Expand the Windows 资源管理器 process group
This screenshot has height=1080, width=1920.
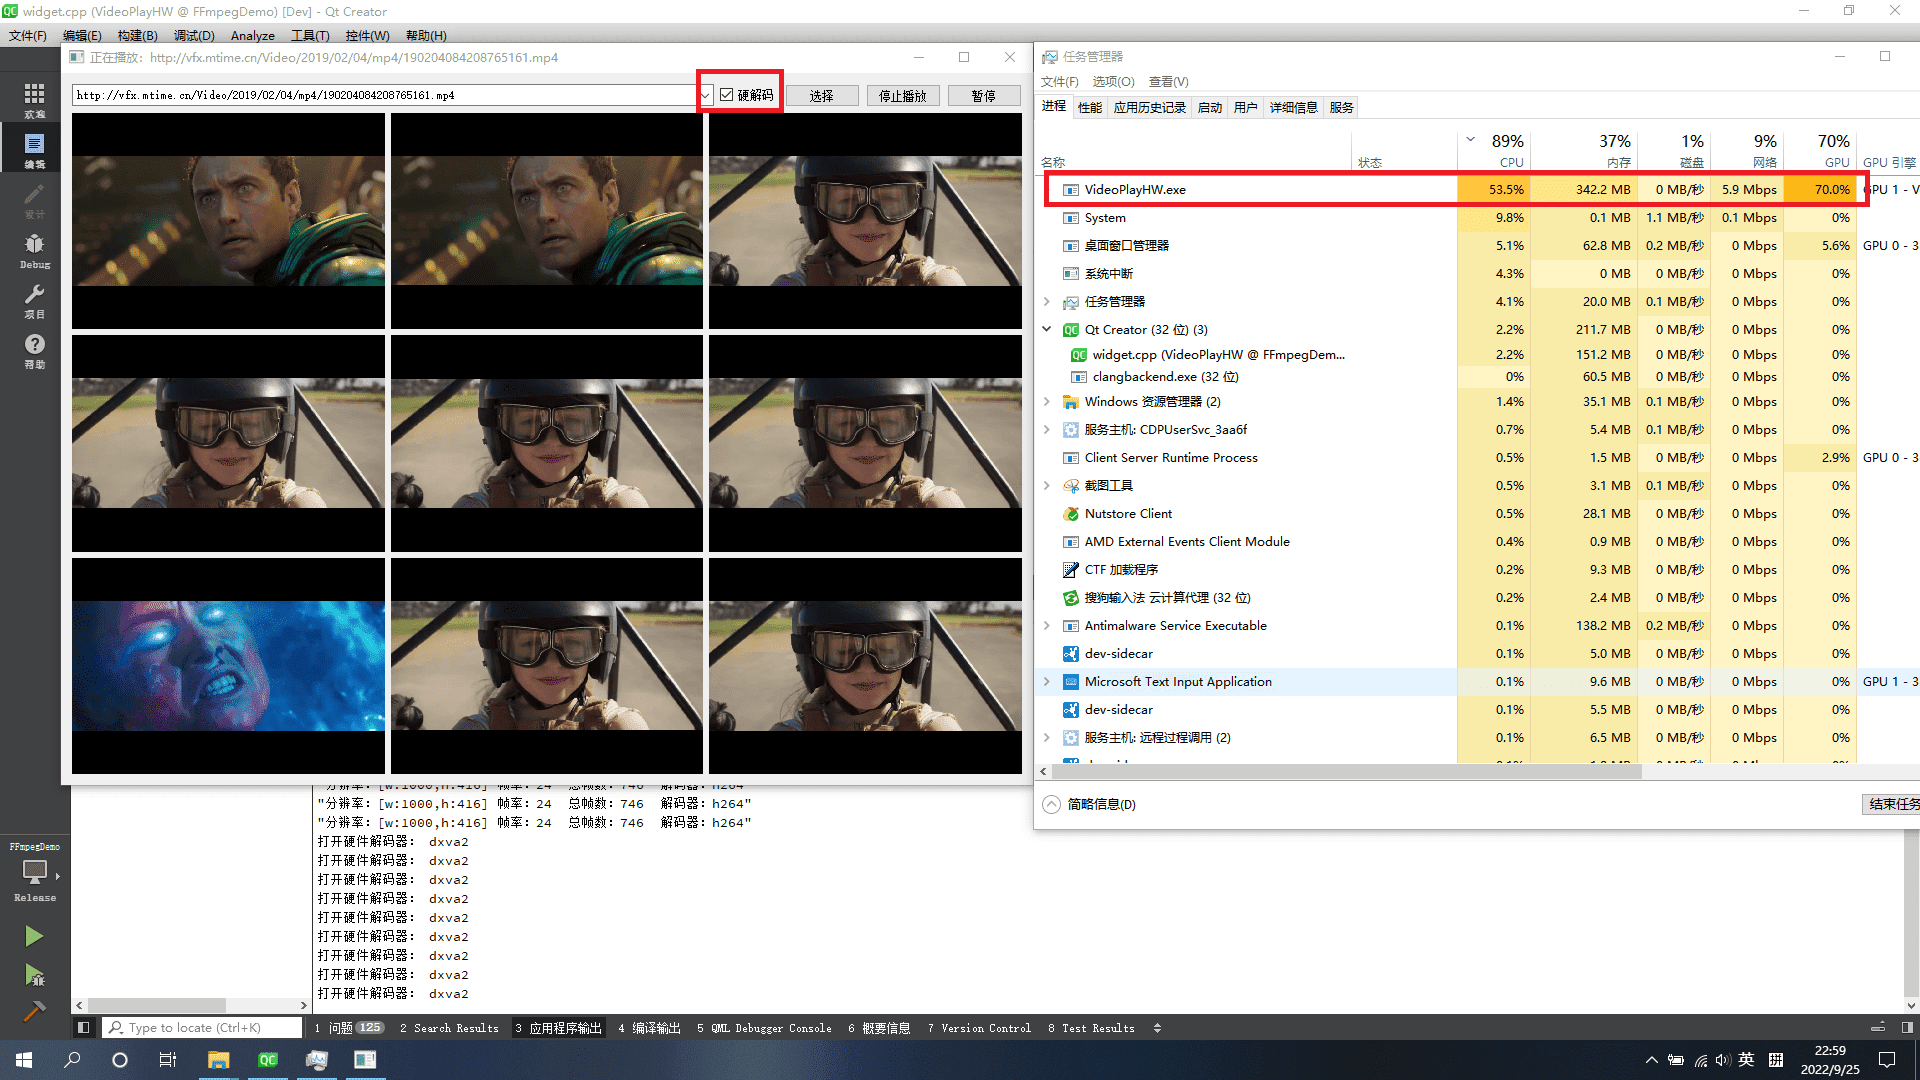click(1047, 402)
